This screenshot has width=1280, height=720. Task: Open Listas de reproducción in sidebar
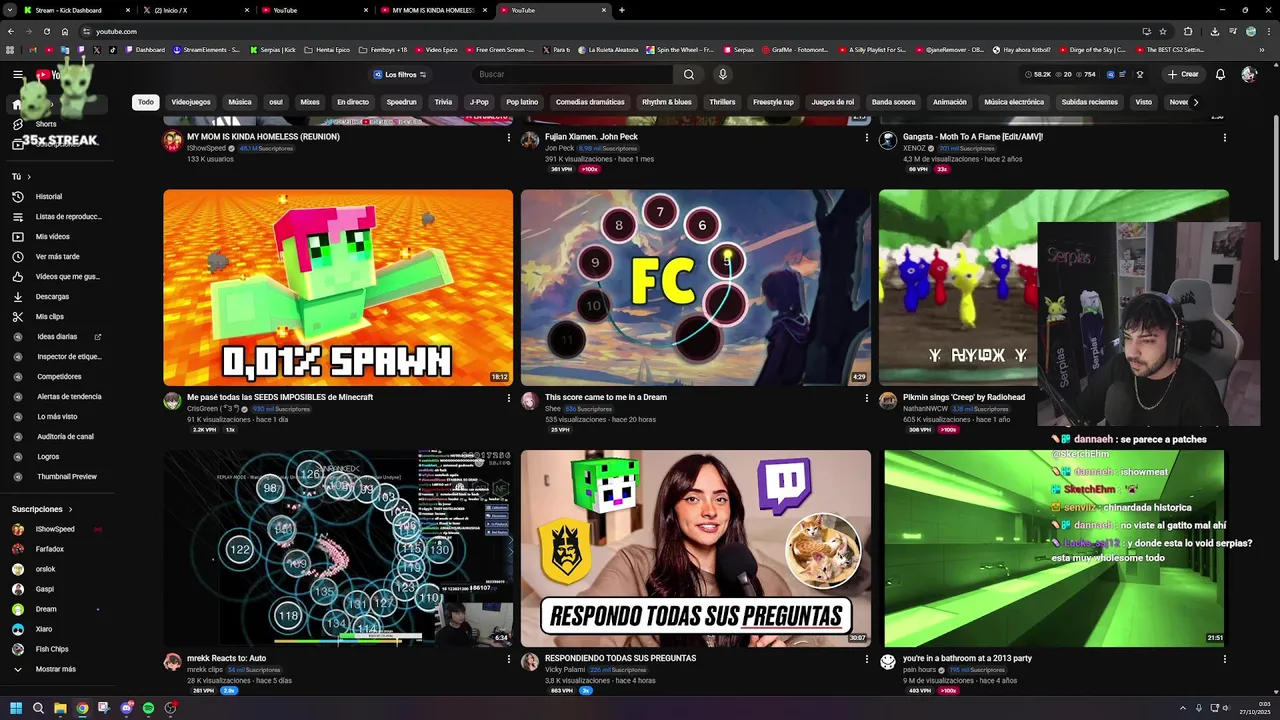point(56,217)
